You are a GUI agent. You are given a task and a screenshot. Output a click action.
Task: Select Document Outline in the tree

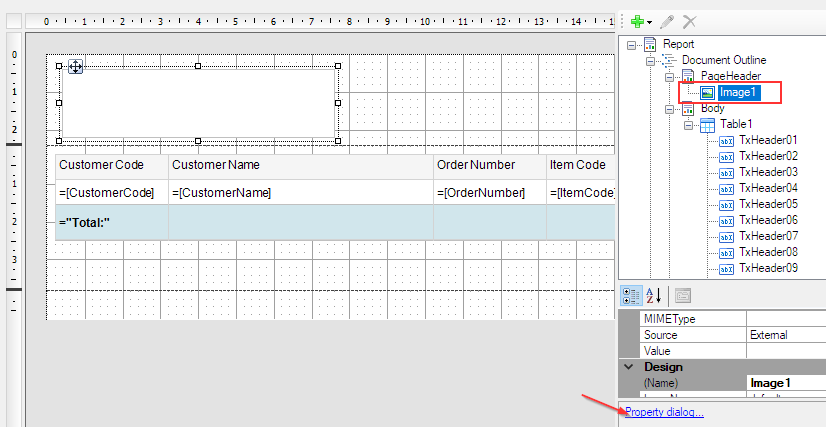point(724,60)
